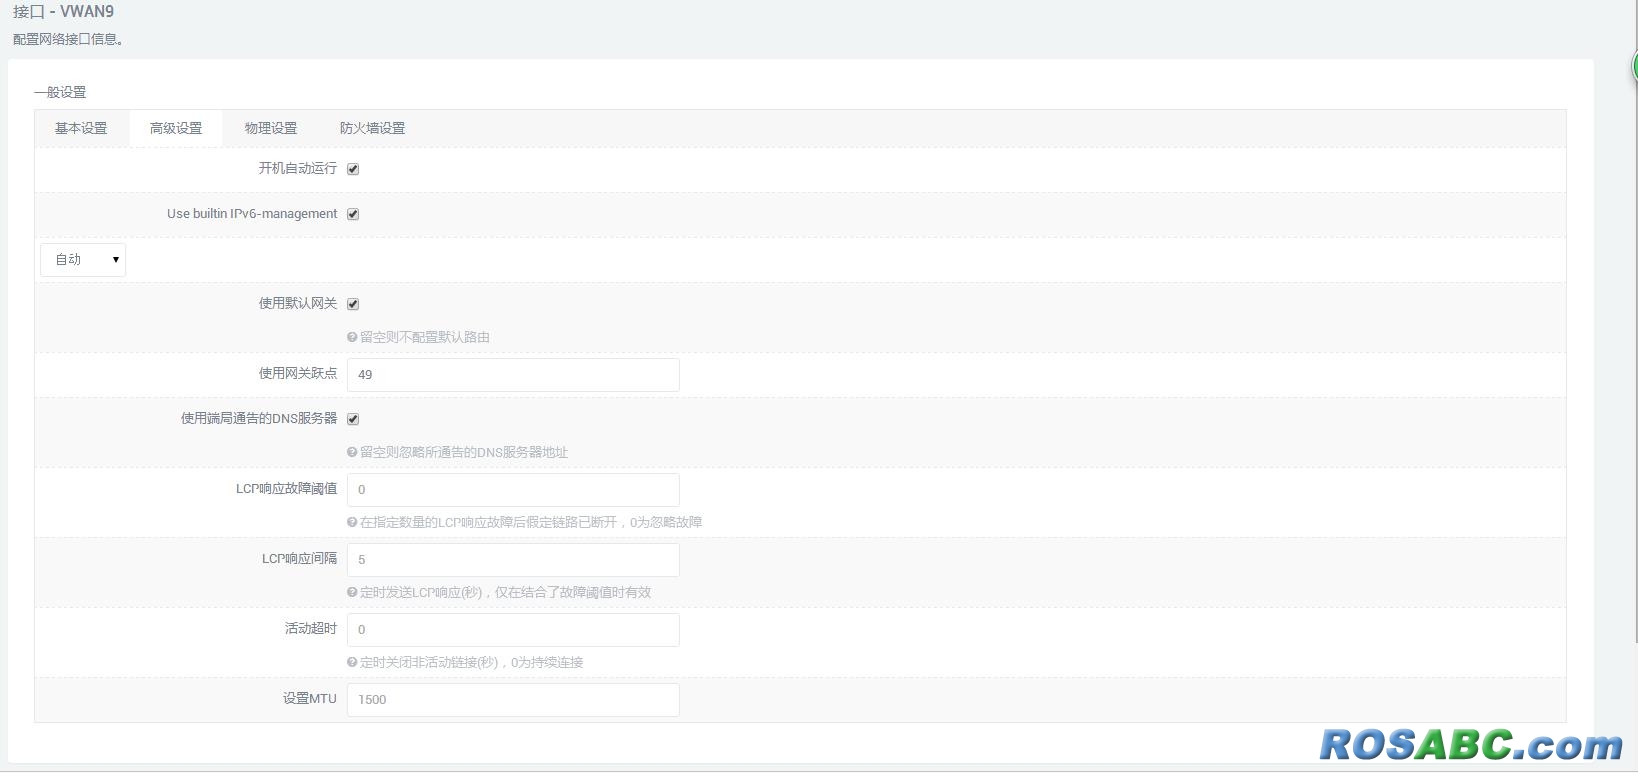The image size is (1638, 773).
Task: Click the 配置网络接口信息 description text
Action: [68, 40]
